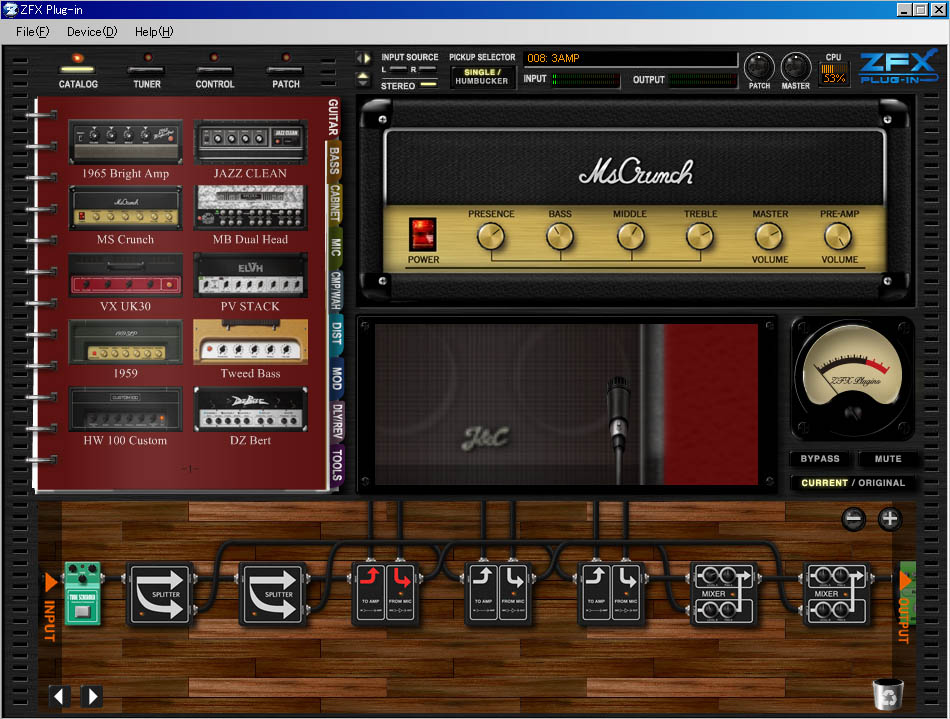The width and height of the screenshot is (950, 719).
Task: Click the TREBLE knob on the amp
Action: [x=700, y=236]
